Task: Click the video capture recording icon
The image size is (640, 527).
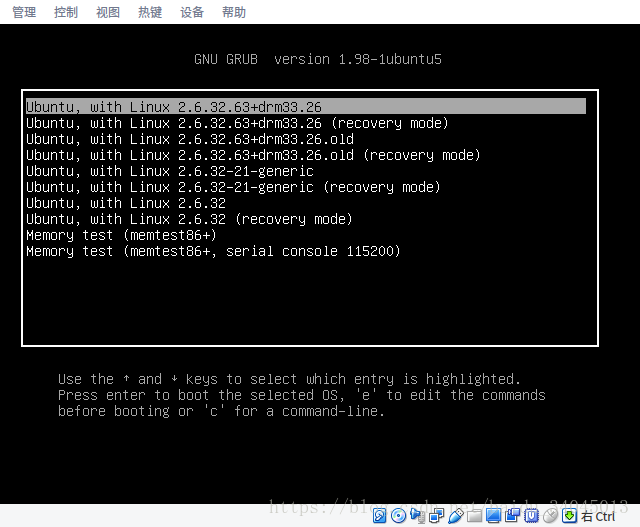Action: (x=512, y=515)
